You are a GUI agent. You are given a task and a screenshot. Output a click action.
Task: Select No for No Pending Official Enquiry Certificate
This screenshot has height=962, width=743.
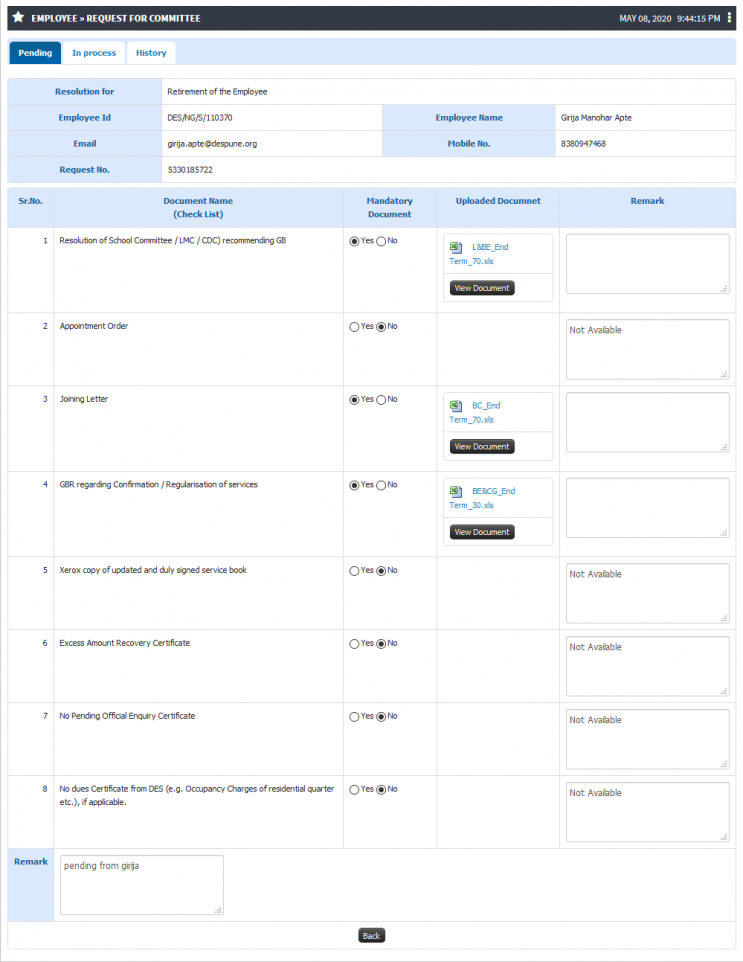[381, 717]
